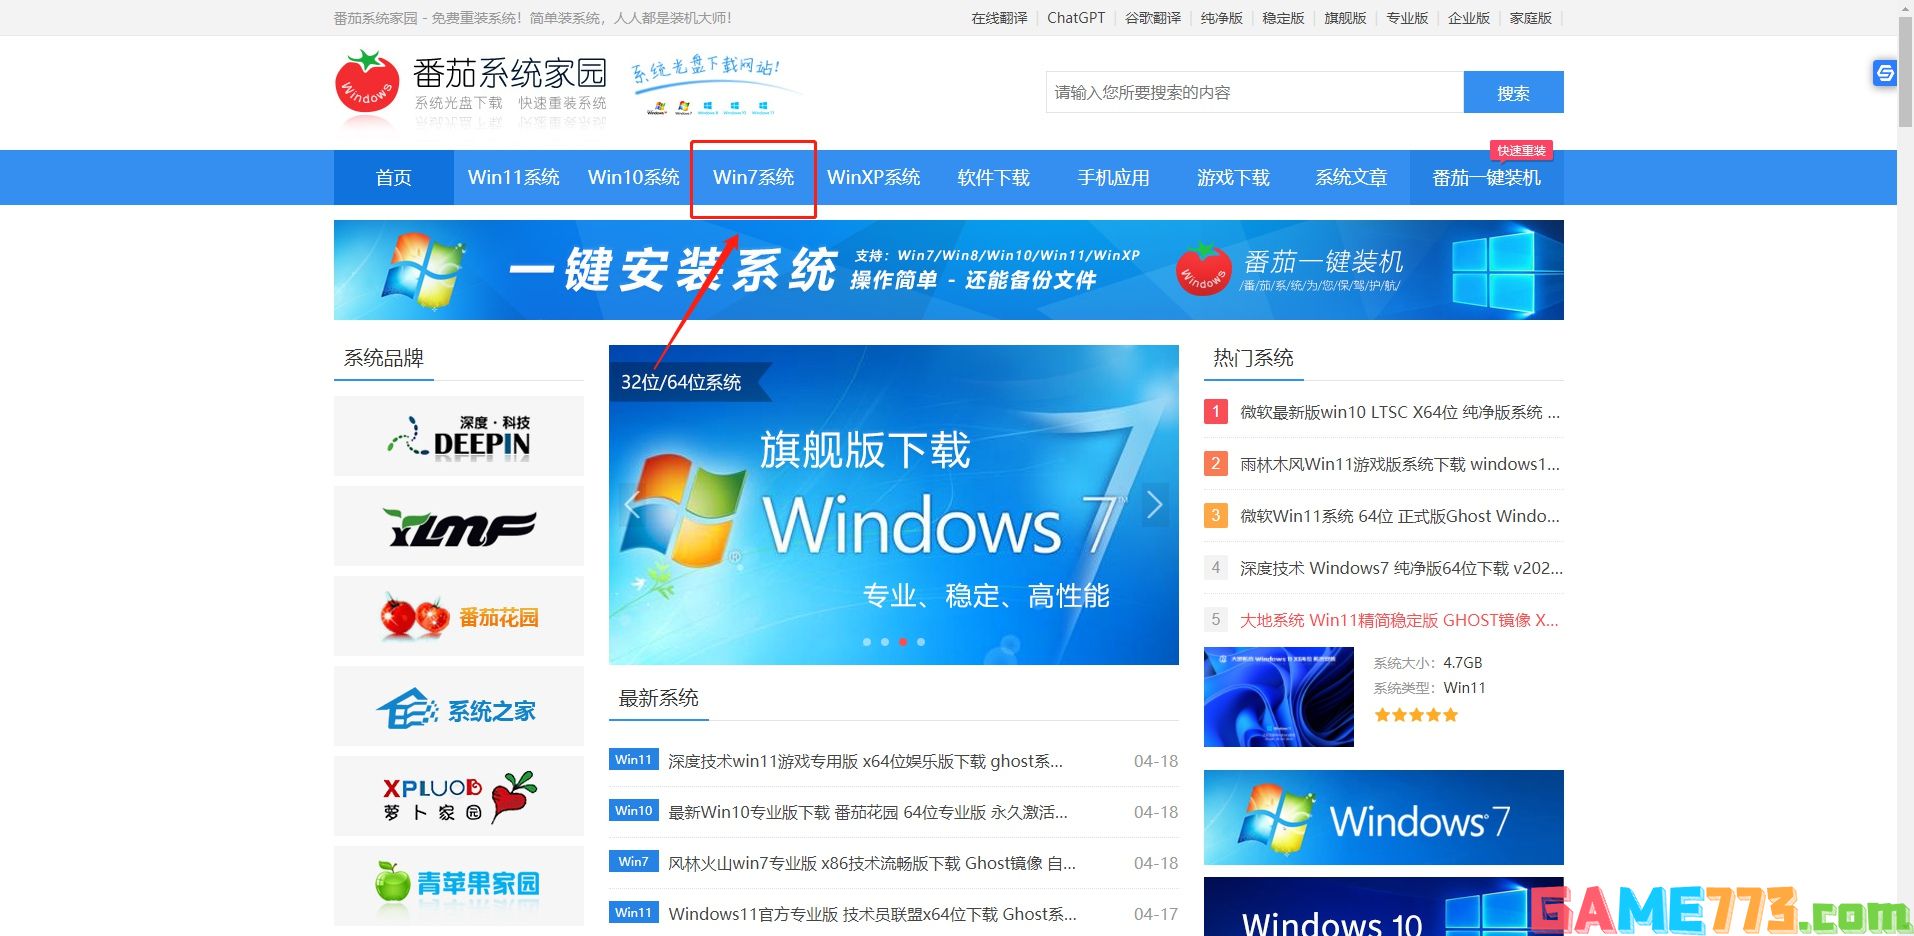Open the blue floating sidebar icon
Image resolution: width=1914 pixels, height=936 pixels.
(1885, 73)
